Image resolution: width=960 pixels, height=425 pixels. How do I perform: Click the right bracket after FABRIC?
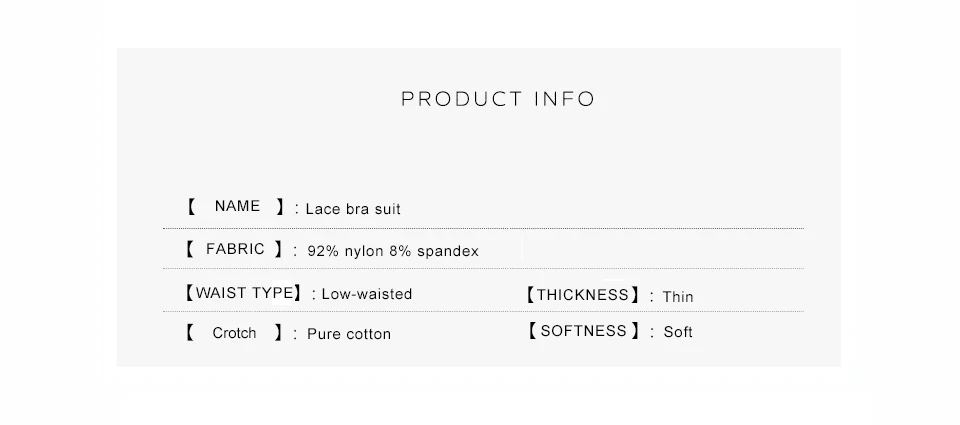pos(279,249)
